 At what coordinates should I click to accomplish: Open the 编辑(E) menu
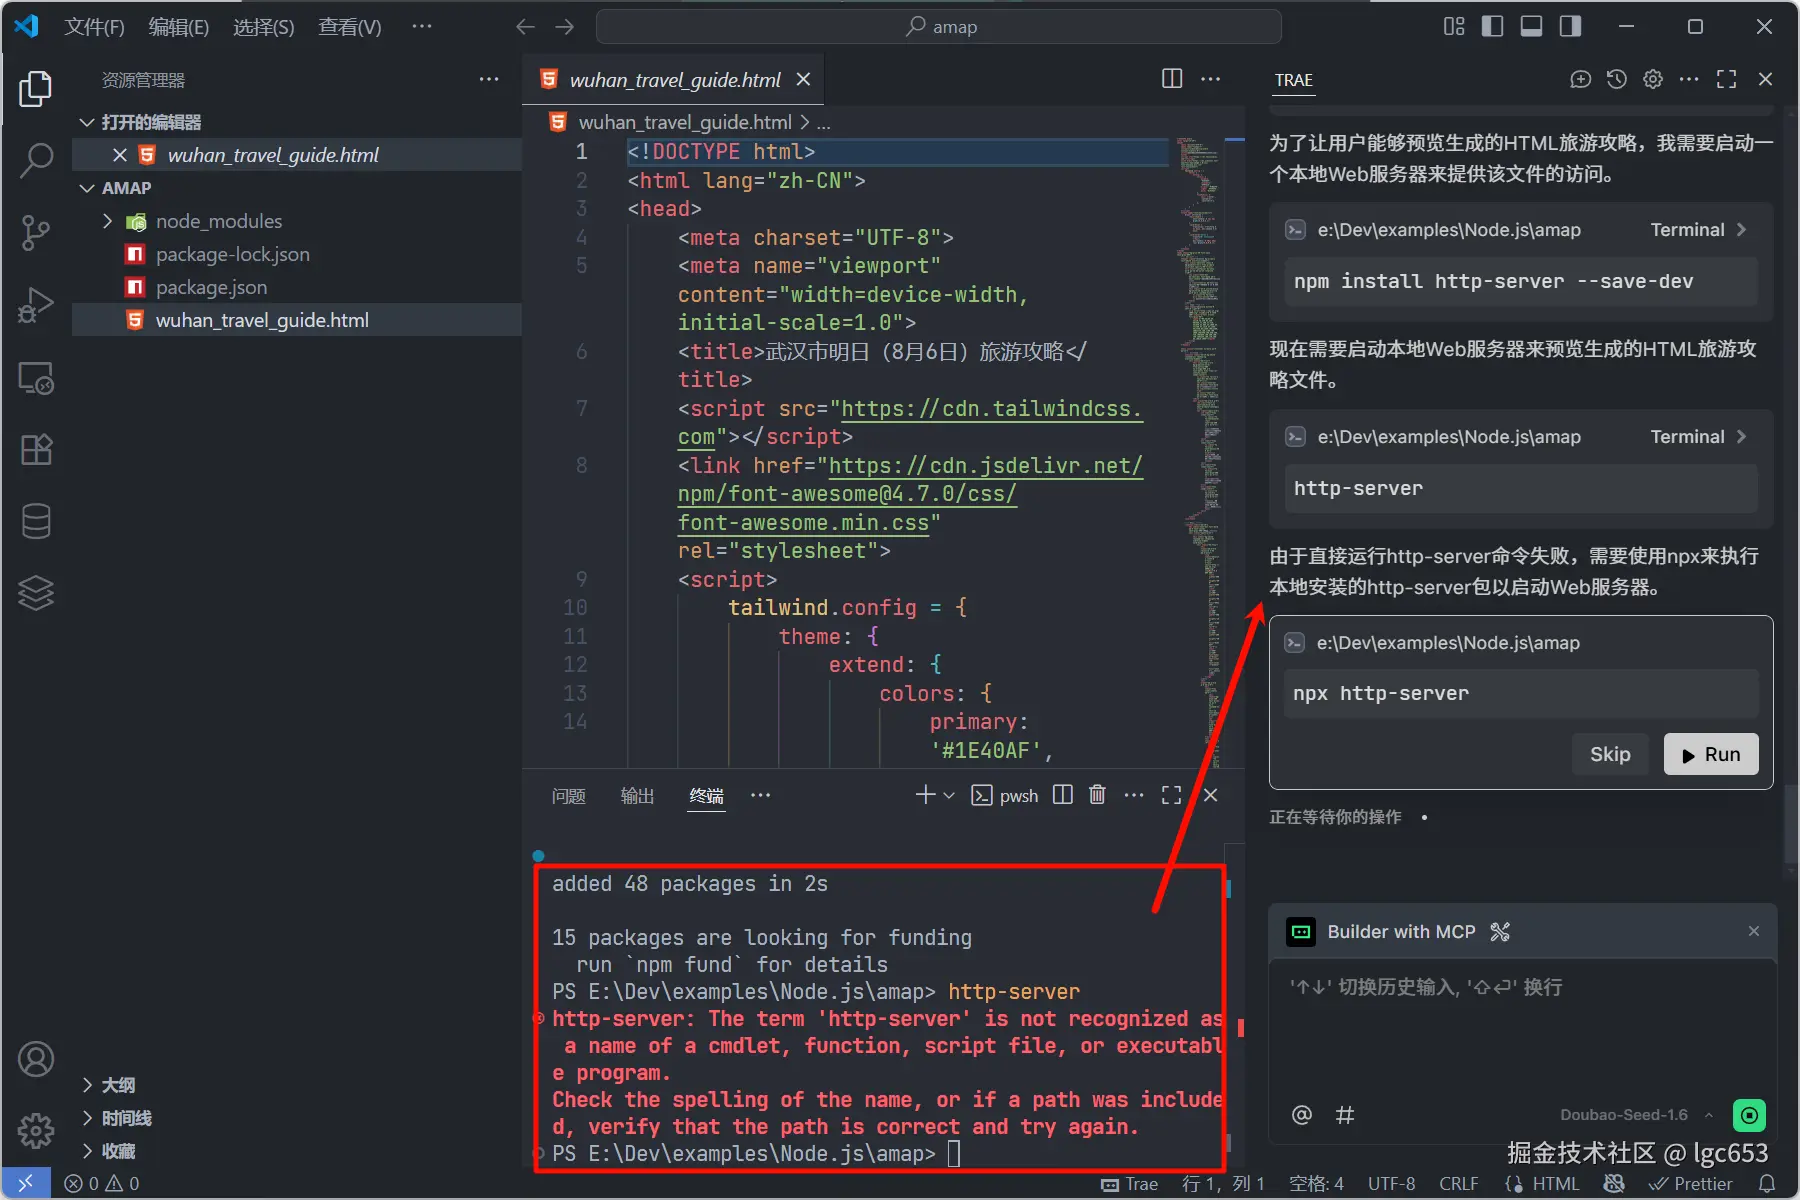[x=179, y=27]
